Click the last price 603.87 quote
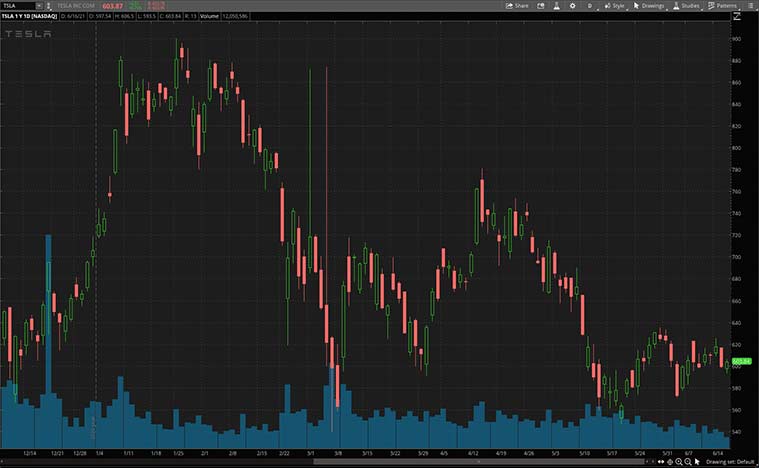The width and height of the screenshot is (759, 468). 112,6
